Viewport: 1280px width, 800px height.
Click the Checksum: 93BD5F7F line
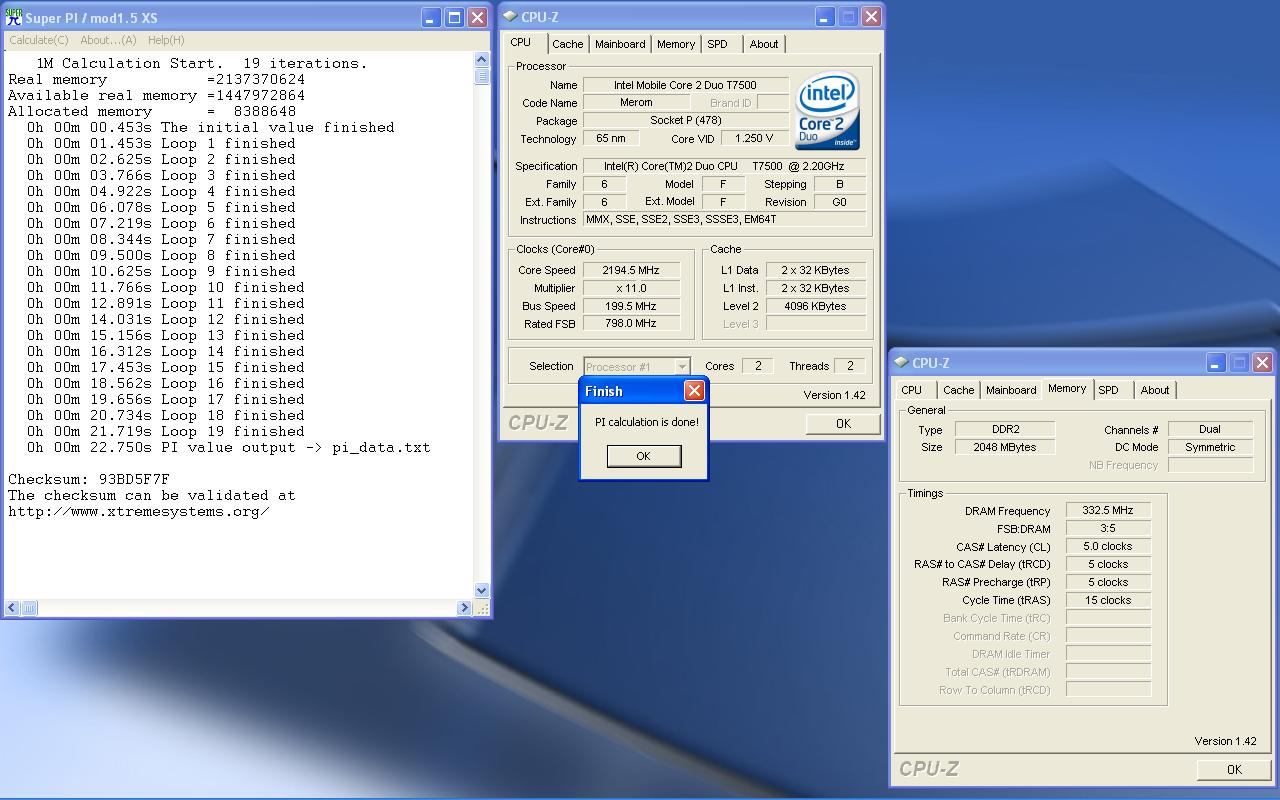[x=89, y=479]
